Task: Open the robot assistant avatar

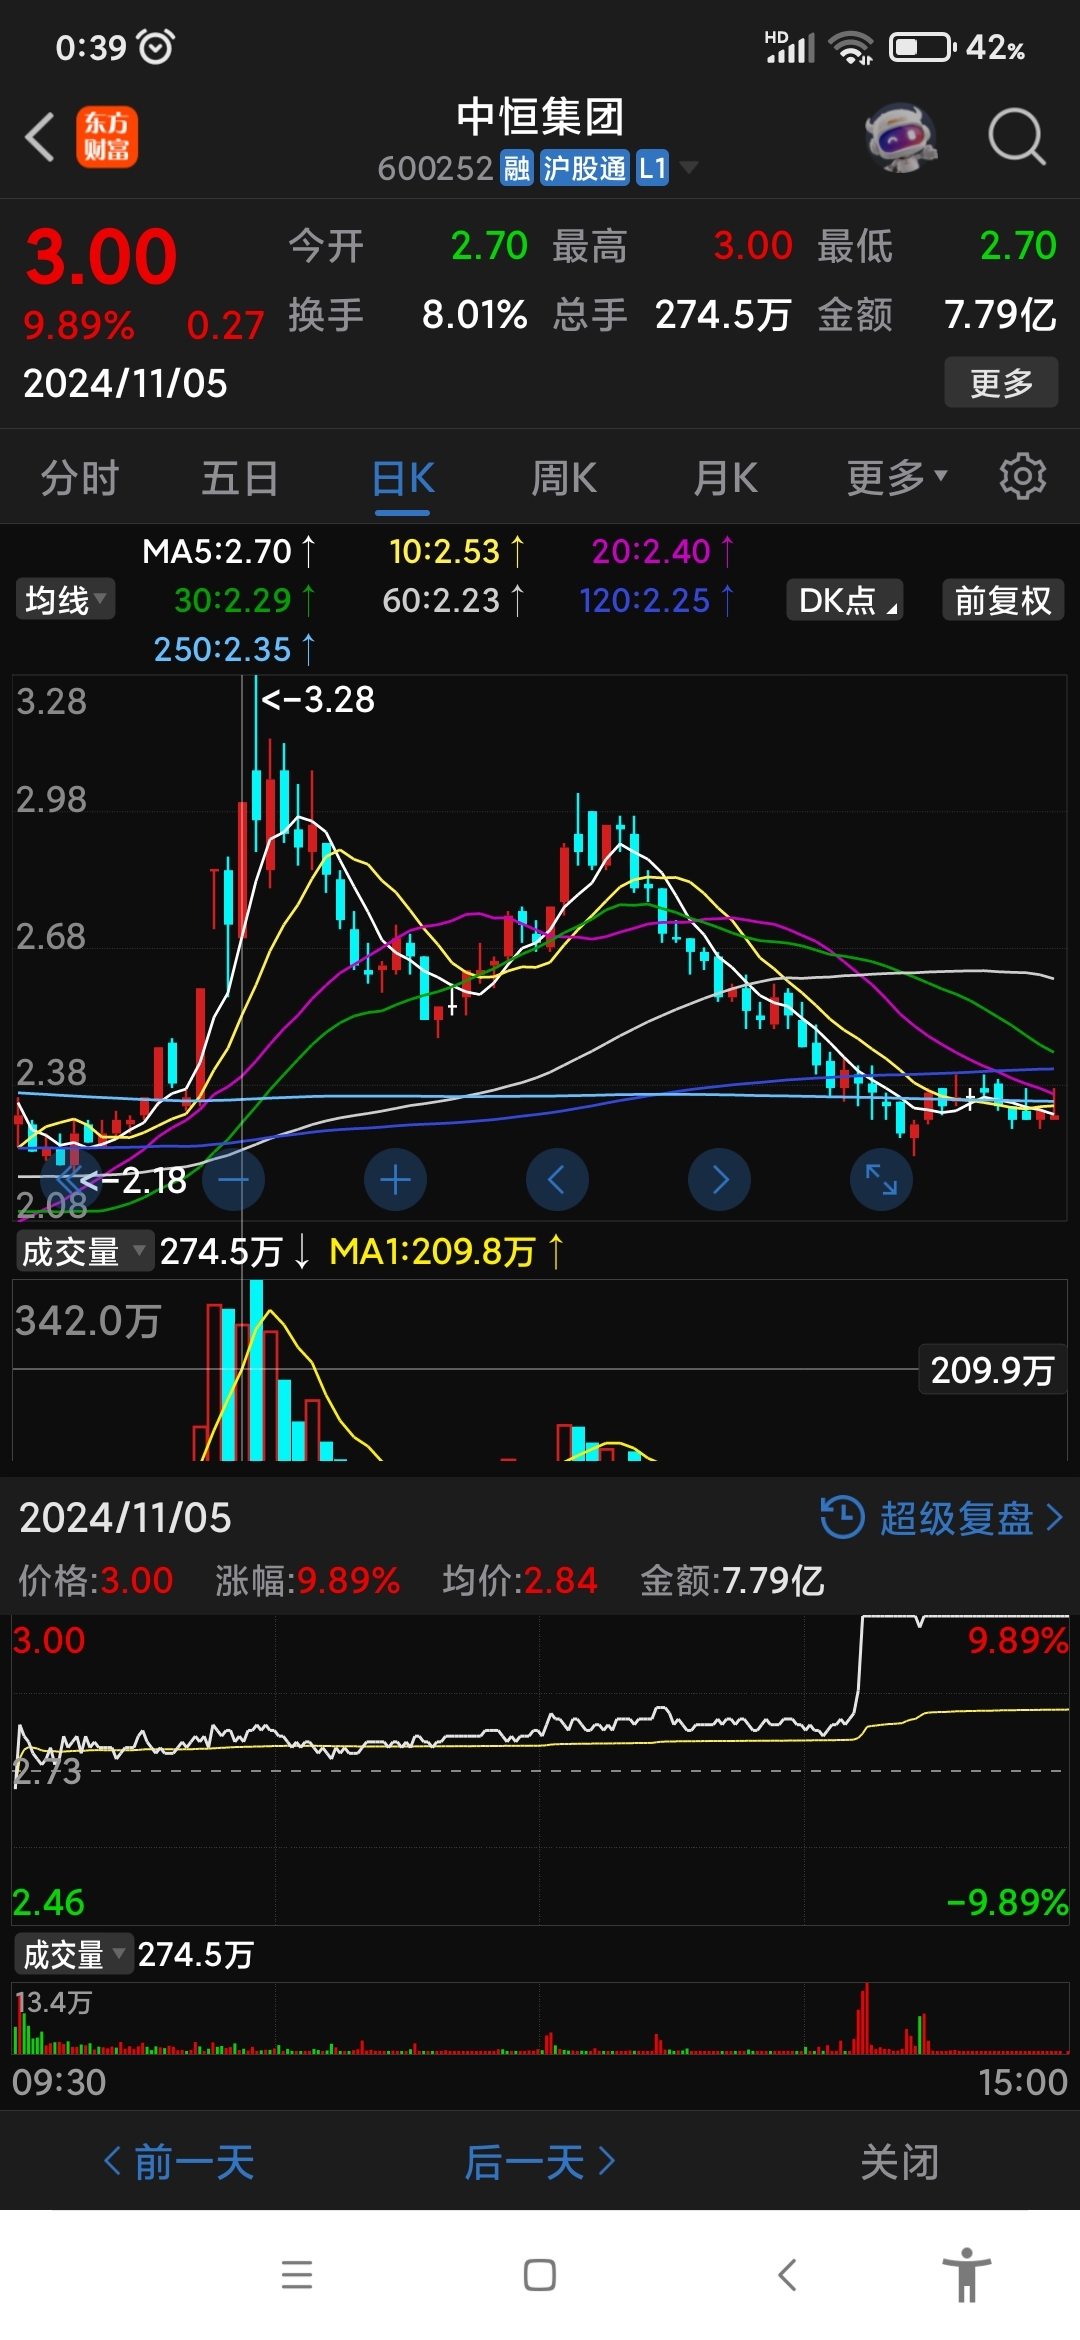Action: [x=901, y=137]
